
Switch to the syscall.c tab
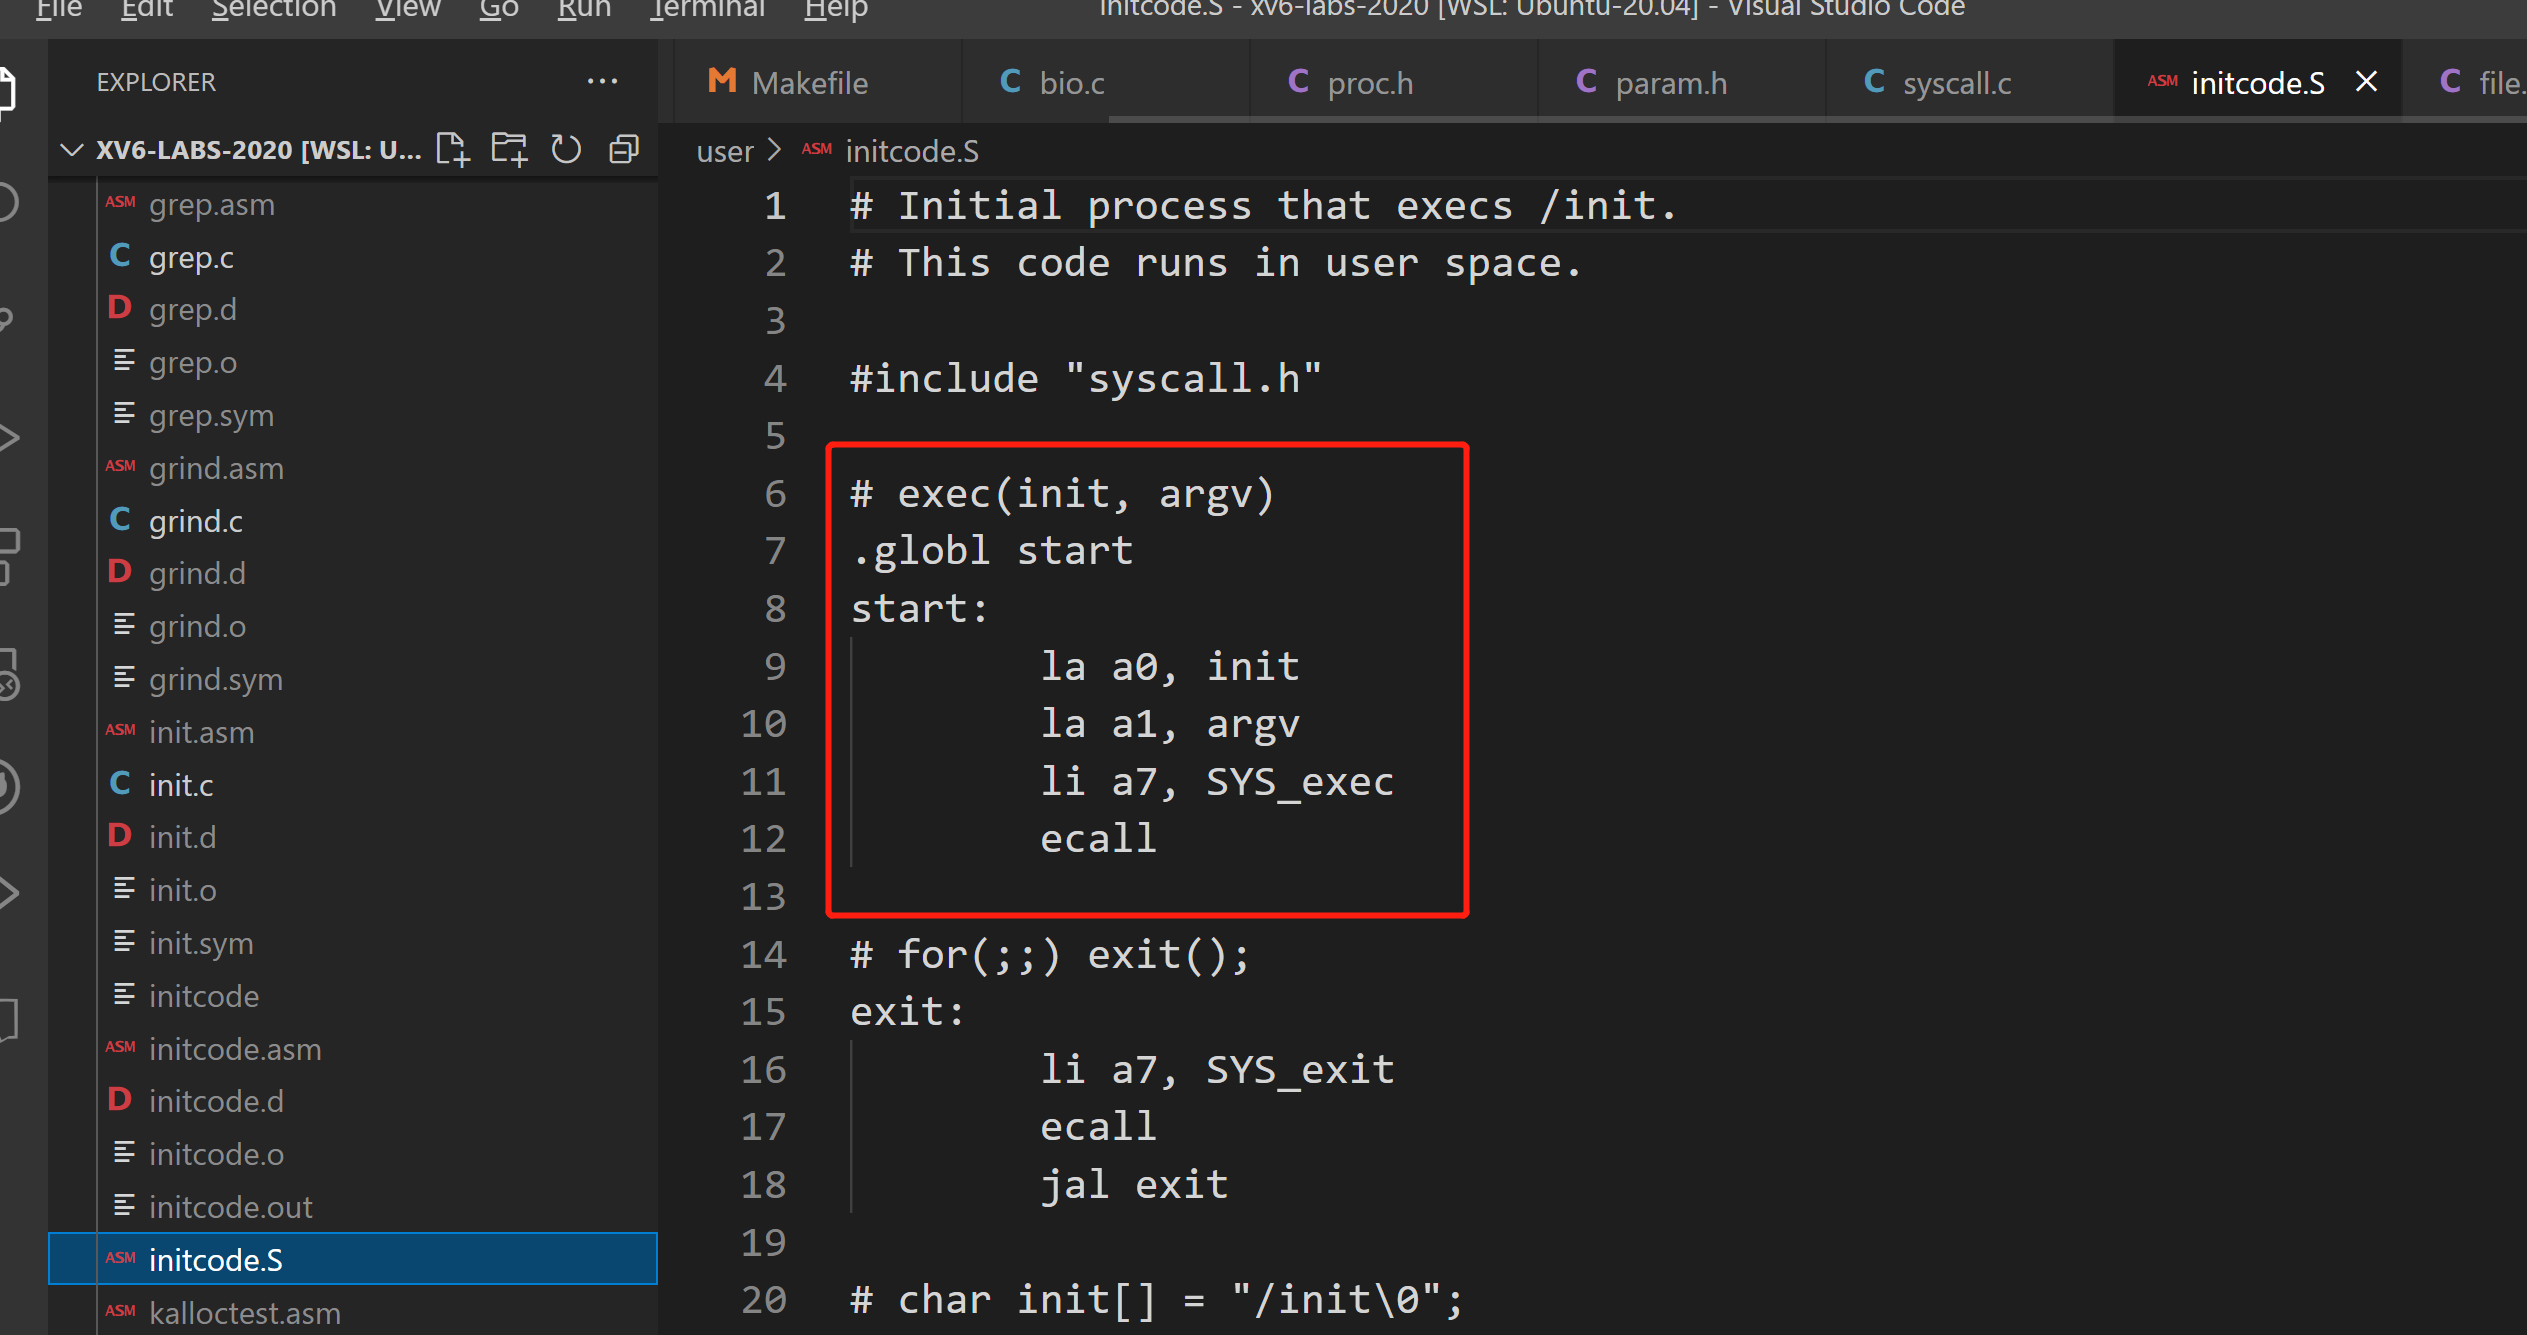pos(1956,83)
